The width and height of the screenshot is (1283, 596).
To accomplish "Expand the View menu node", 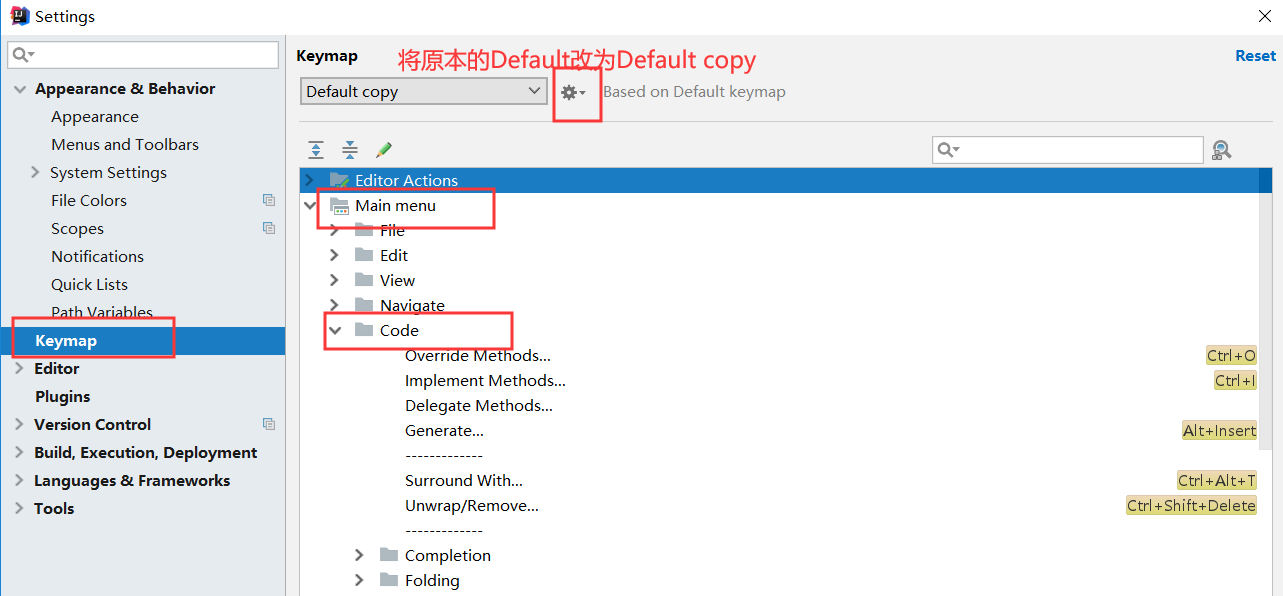I will 335,280.
